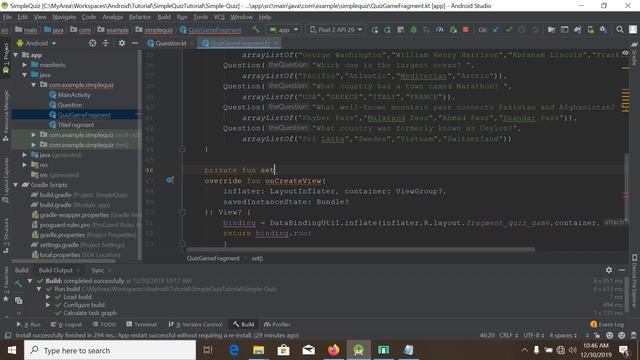Click the Search Everywhere magnifier icon
Screen dimensions: 640x360
point(620,29)
